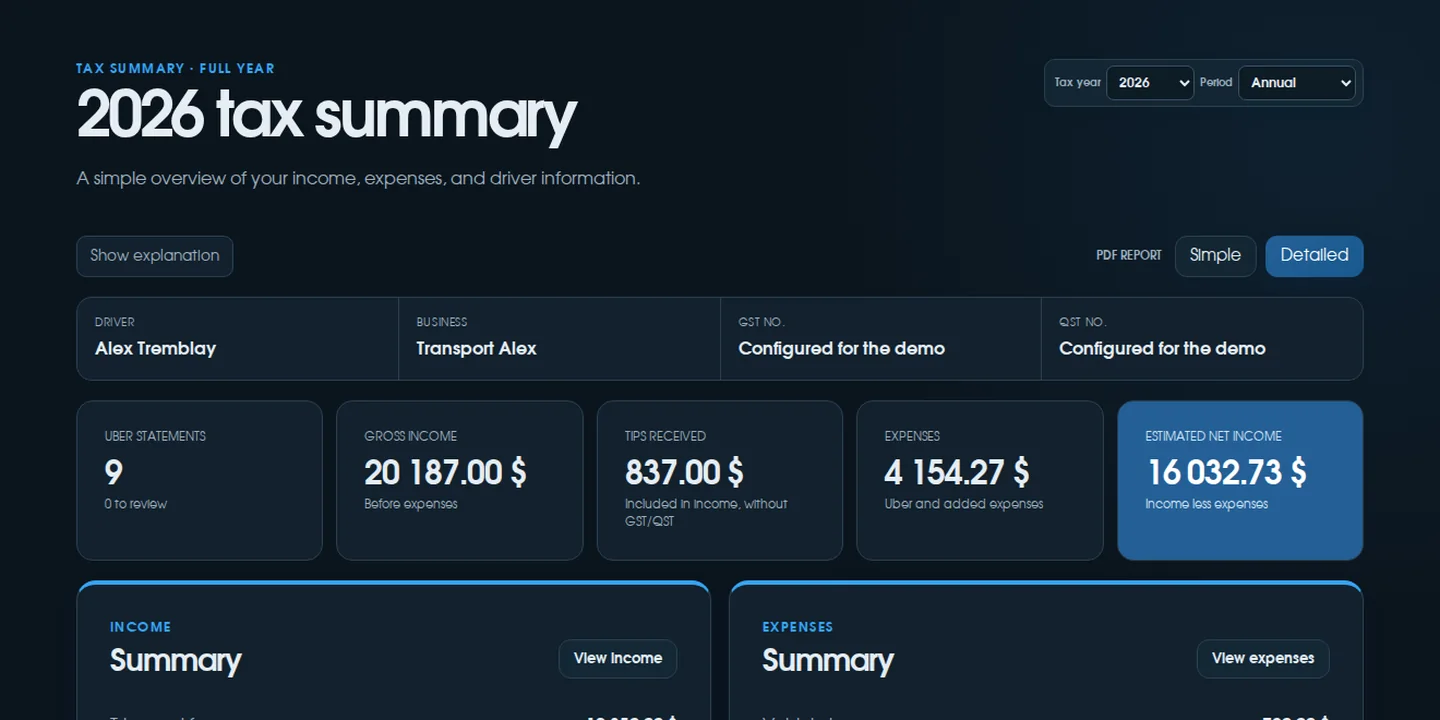Click the QST No. Configured for the demo value

click(x=1162, y=349)
